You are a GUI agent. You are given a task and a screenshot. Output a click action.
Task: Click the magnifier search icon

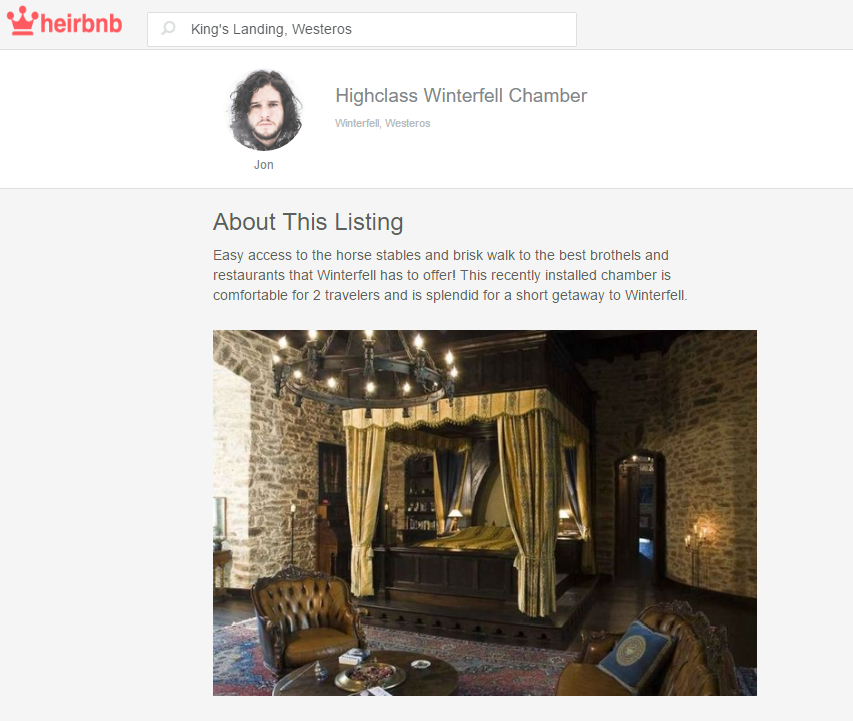pyautogui.click(x=169, y=28)
